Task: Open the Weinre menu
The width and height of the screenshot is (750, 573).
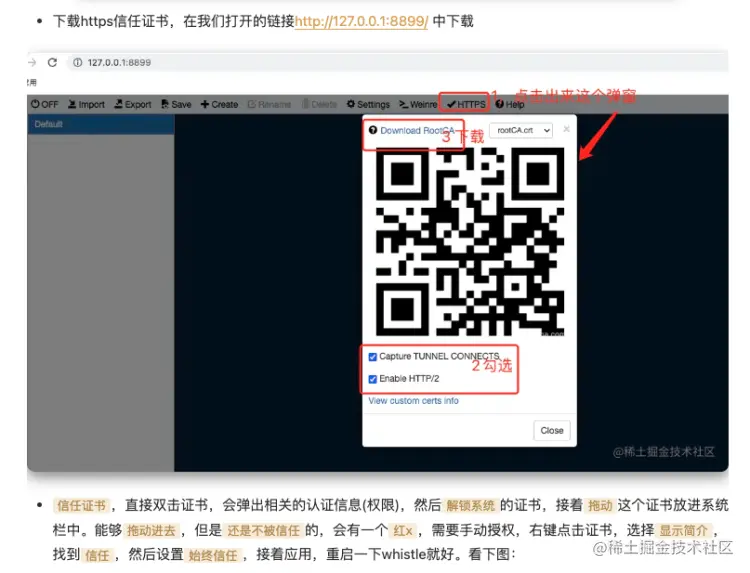Action: (418, 104)
